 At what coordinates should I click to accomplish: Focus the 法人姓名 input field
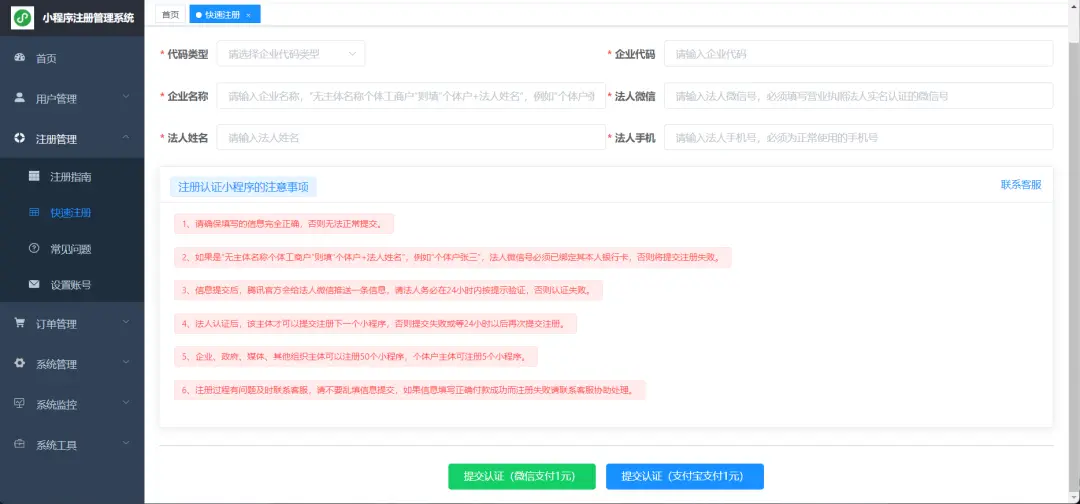(411, 138)
